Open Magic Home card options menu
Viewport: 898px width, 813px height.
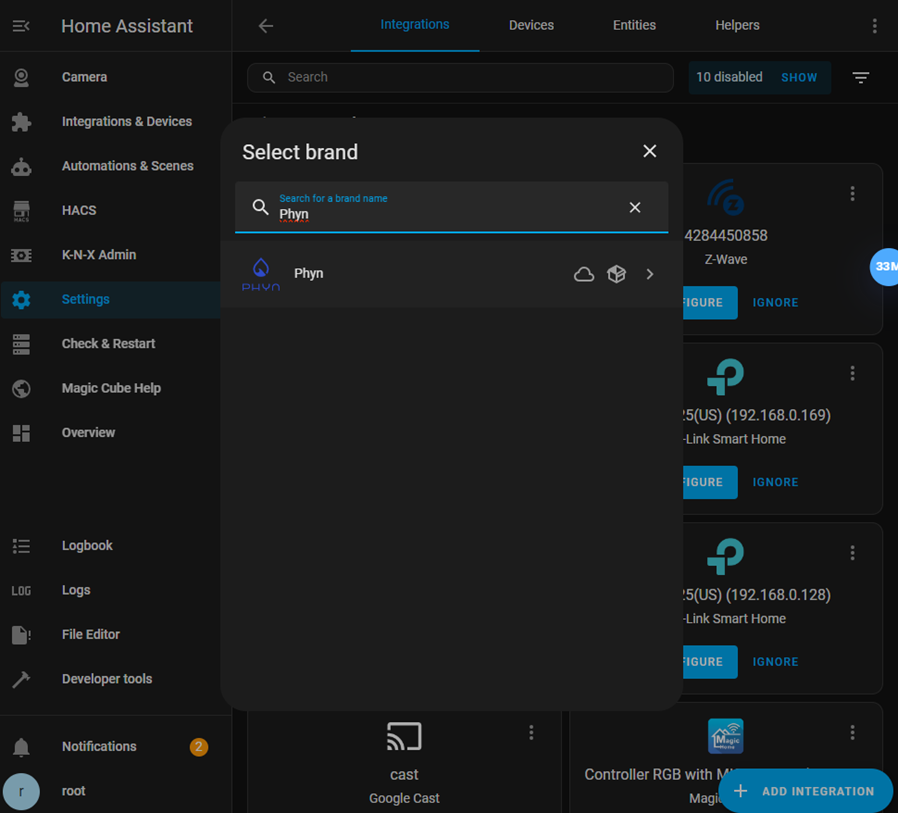click(852, 733)
